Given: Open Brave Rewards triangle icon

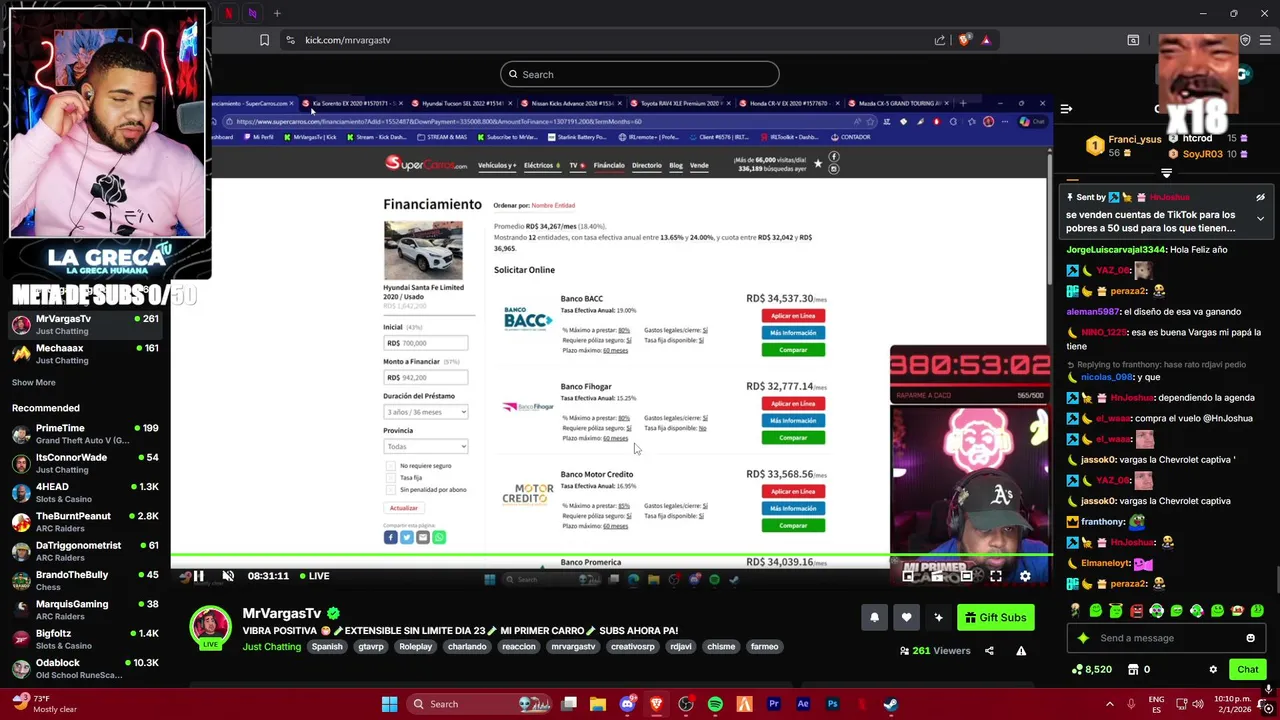Looking at the screenshot, I should 986,40.
